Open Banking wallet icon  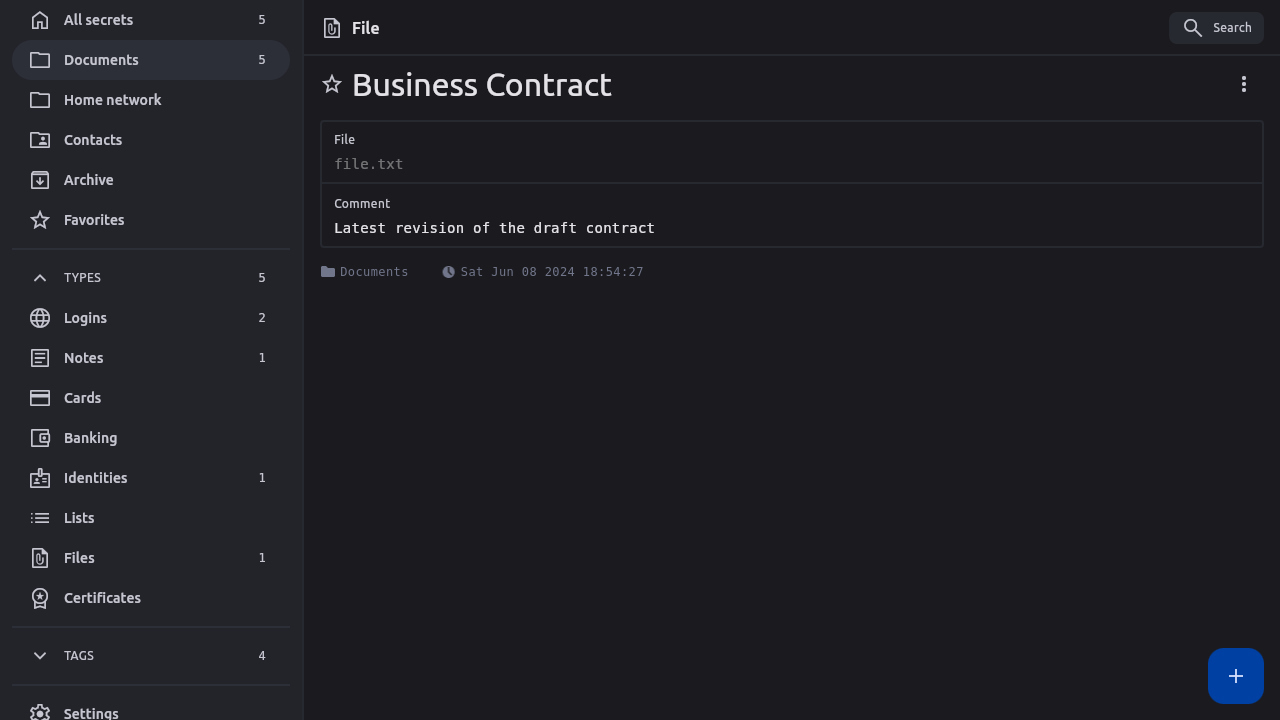pos(40,438)
